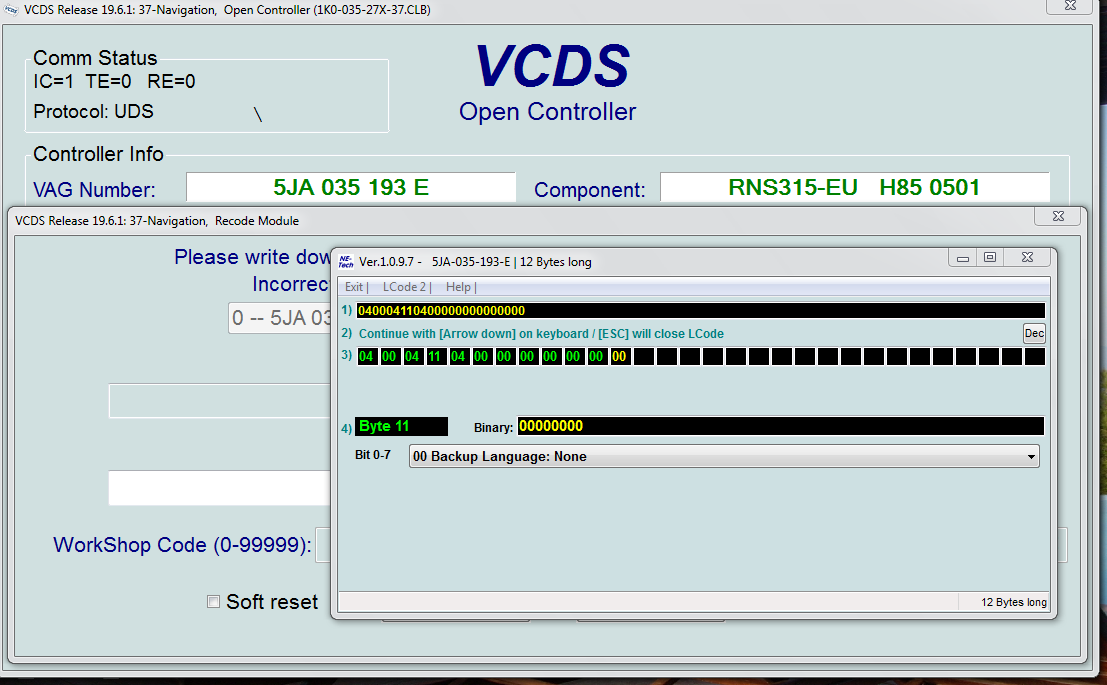Image resolution: width=1107 pixels, height=685 pixels.
Task: Select the byte cell with value 11
Action: (435, 357)
